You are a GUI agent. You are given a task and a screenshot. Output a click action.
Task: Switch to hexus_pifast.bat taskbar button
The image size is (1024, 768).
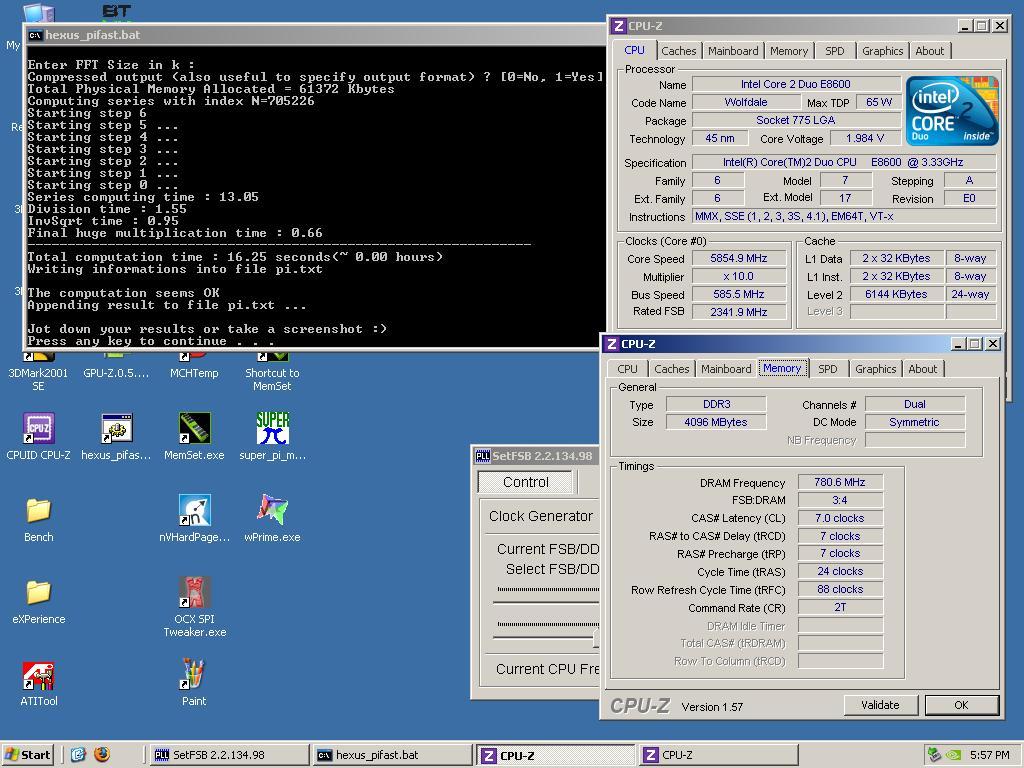[392, 755]
